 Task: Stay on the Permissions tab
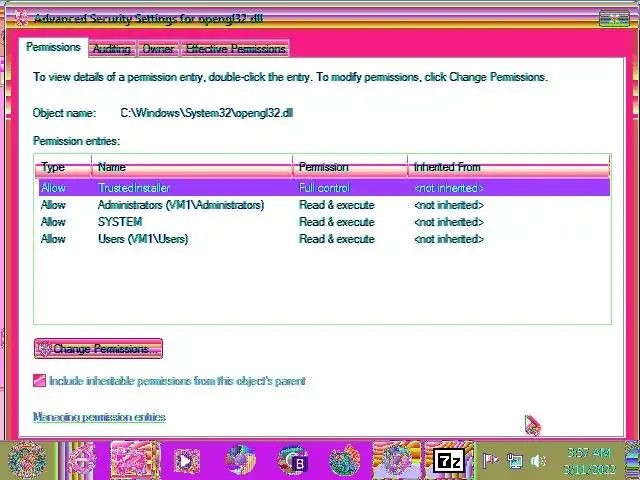(x=53, y=47)
